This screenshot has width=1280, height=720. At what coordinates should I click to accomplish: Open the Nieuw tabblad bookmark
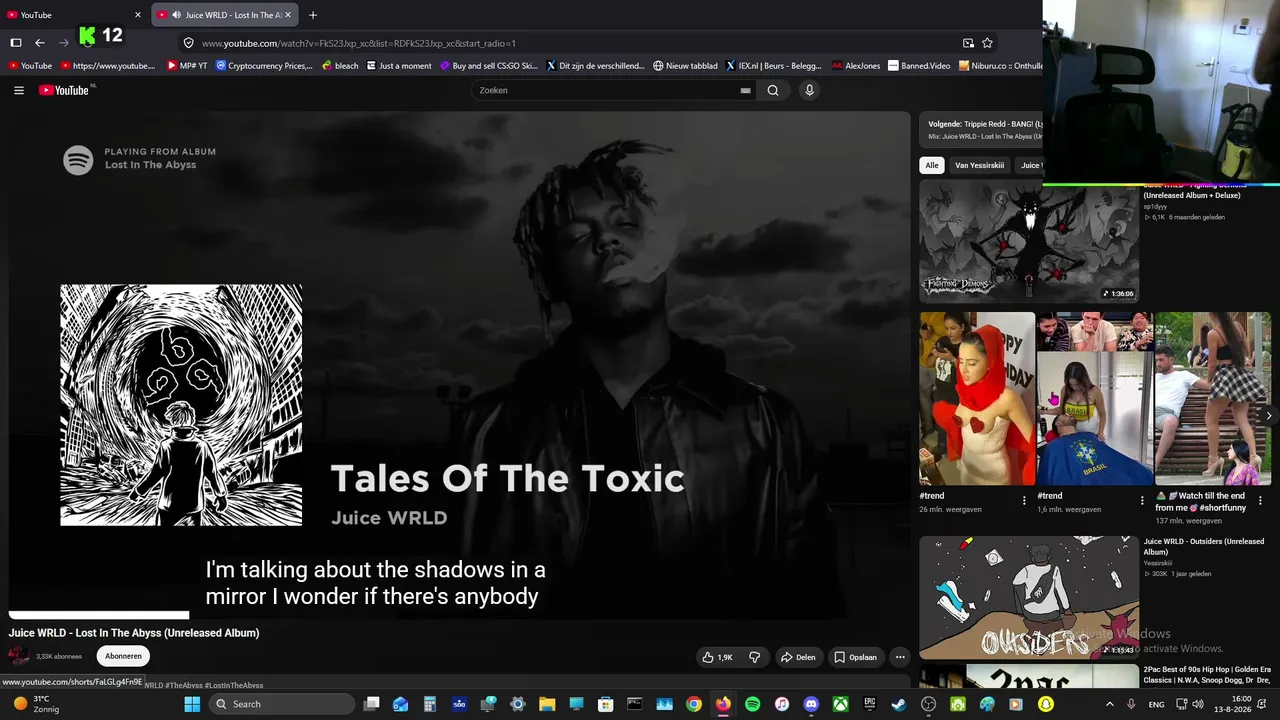tap(685, 66)
